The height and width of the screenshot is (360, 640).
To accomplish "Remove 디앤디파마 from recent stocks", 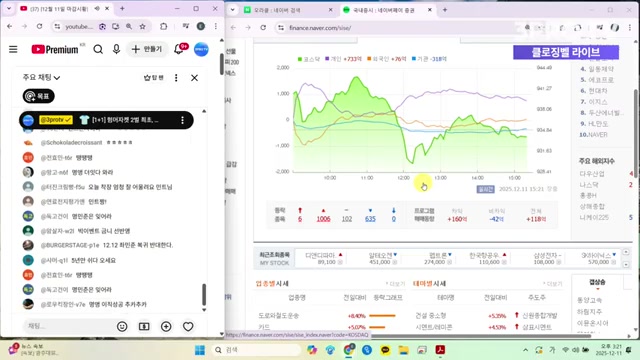I will tap(340, 262).
